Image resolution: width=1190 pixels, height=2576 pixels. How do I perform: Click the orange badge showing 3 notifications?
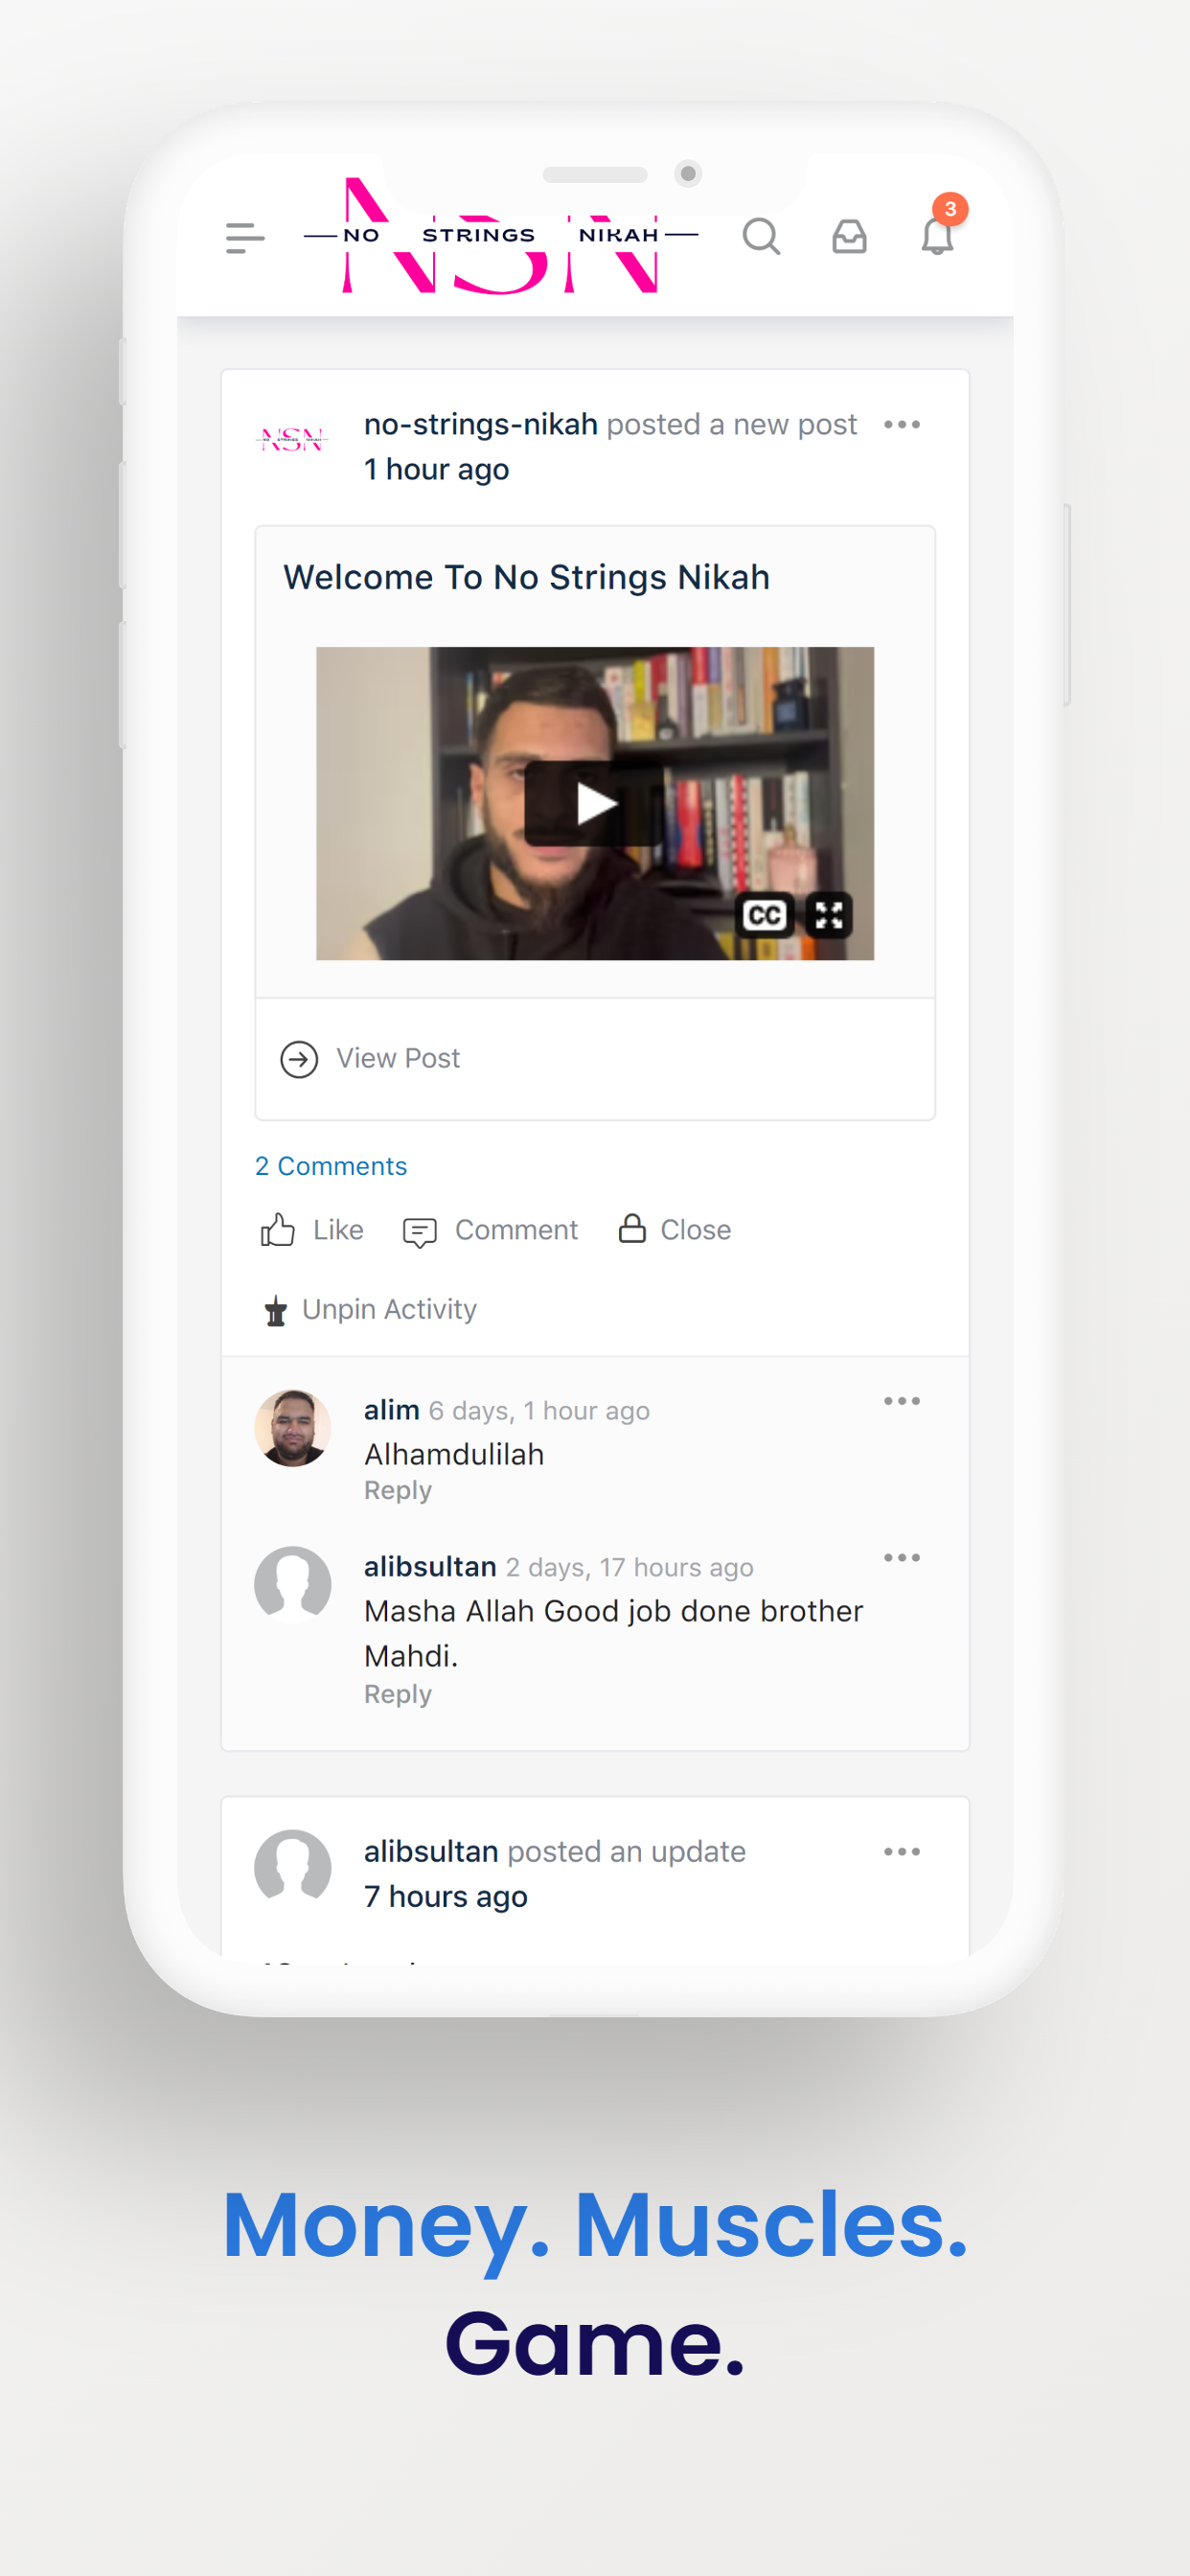950,209
